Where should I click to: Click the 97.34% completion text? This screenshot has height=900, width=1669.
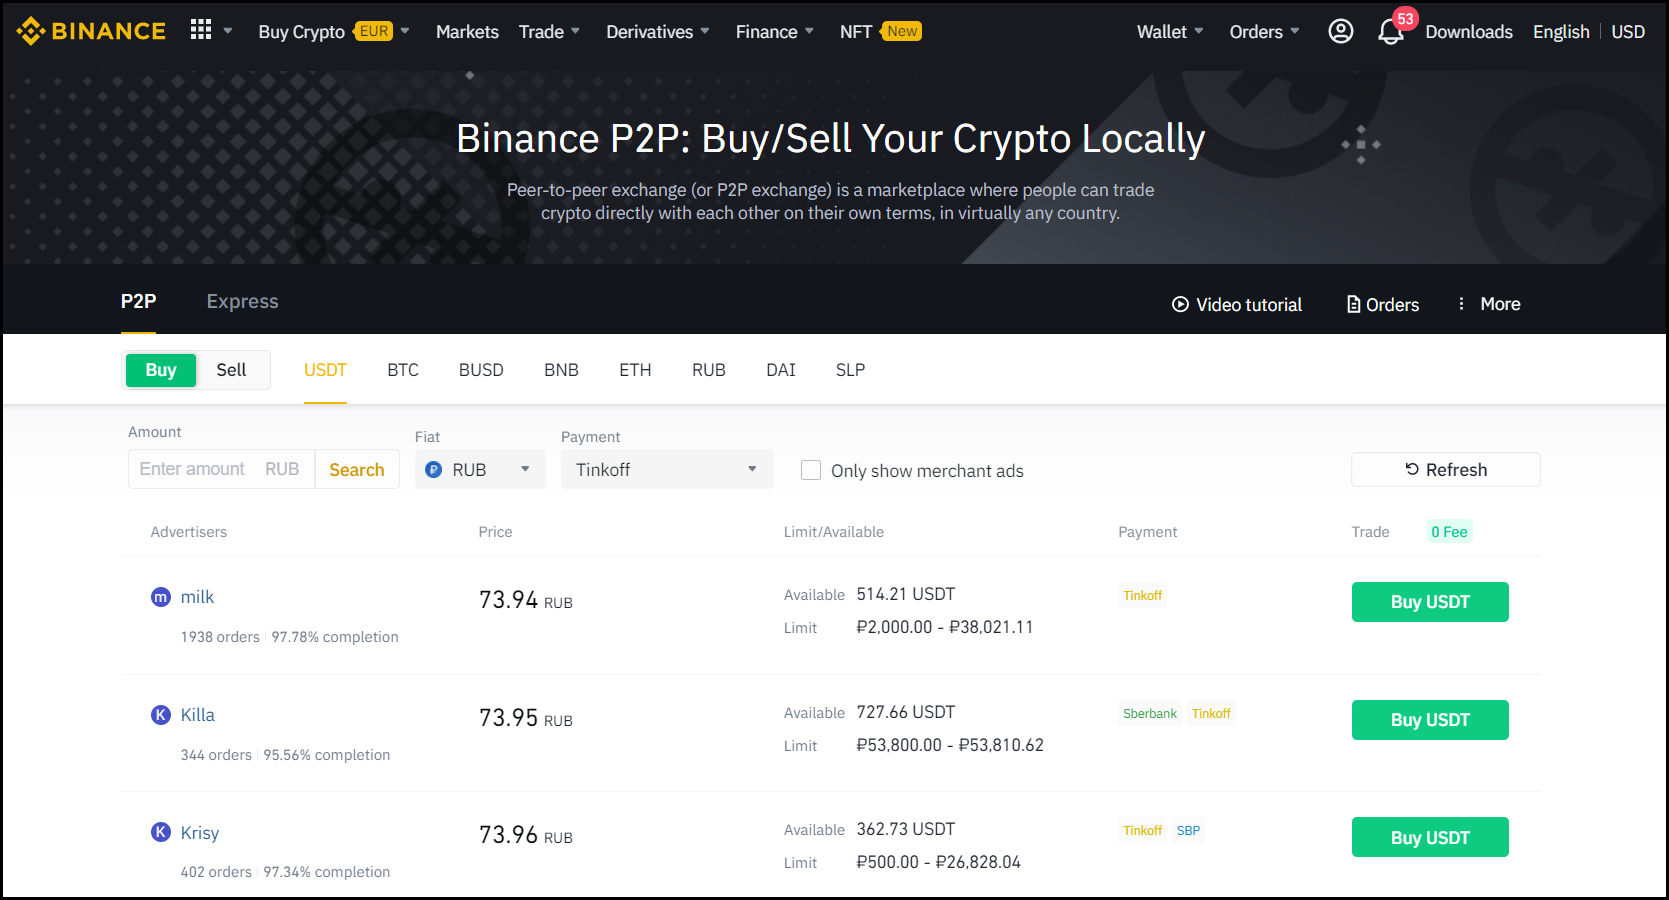[x=327, y=872]
